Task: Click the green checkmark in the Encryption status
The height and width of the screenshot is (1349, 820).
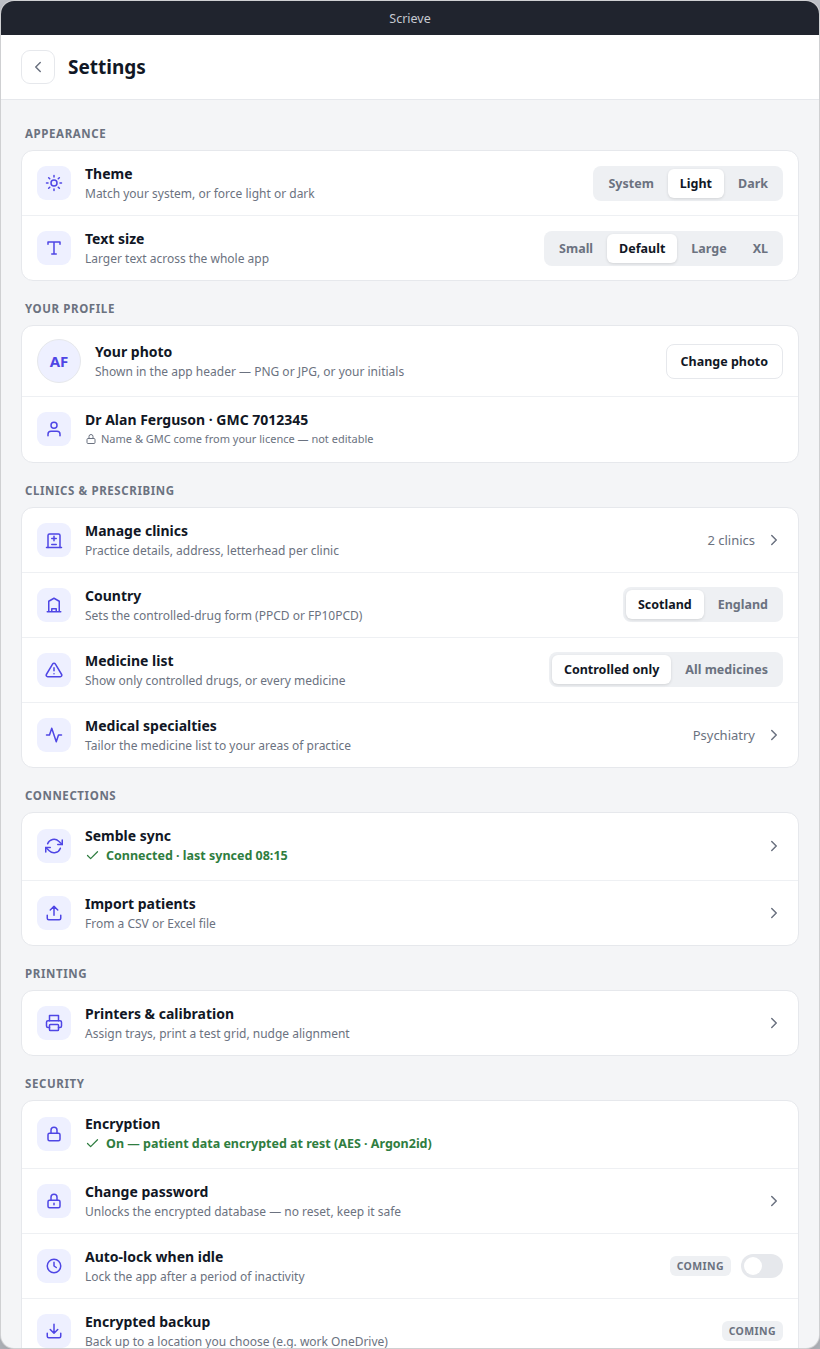Action: click(x=92, y=1143)
